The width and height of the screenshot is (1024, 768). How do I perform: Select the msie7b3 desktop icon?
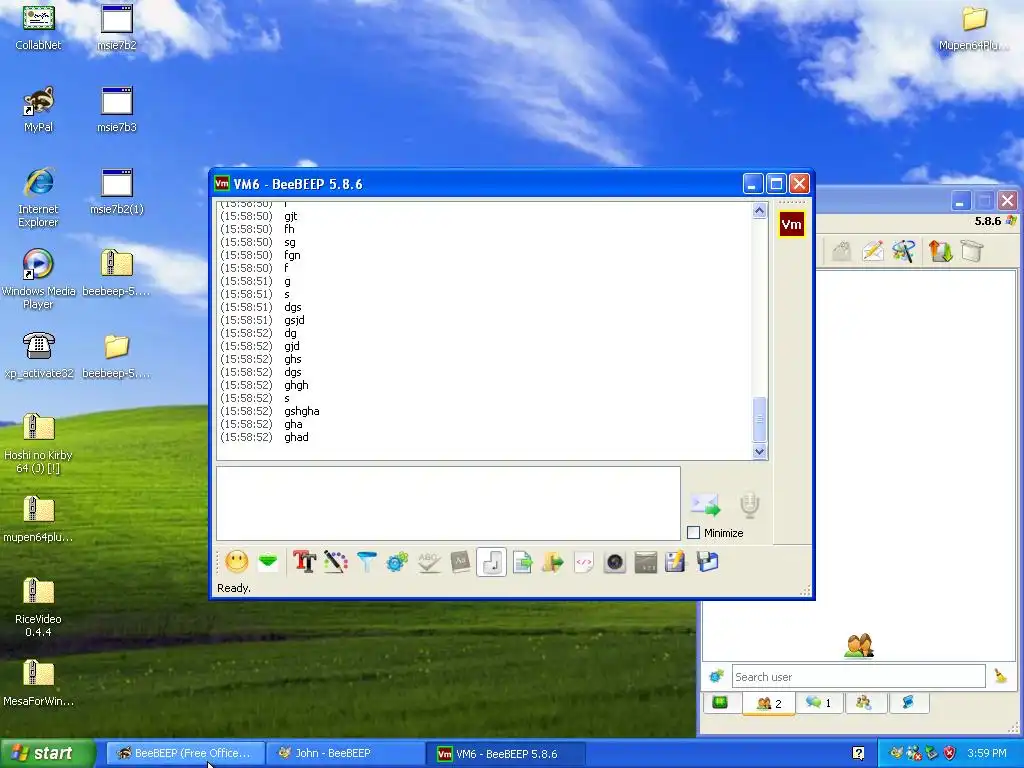[x=117, y=110]
